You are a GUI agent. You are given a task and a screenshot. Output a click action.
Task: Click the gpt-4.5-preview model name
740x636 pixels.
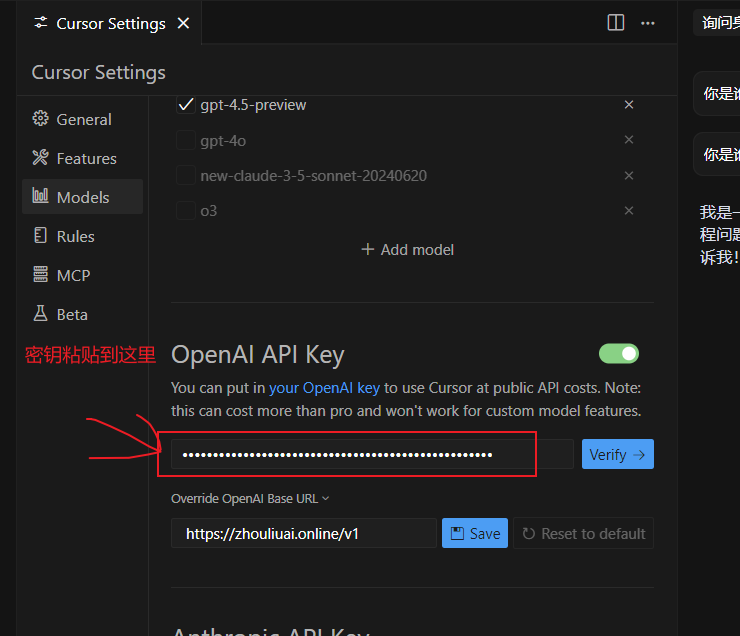pos(253,105)
